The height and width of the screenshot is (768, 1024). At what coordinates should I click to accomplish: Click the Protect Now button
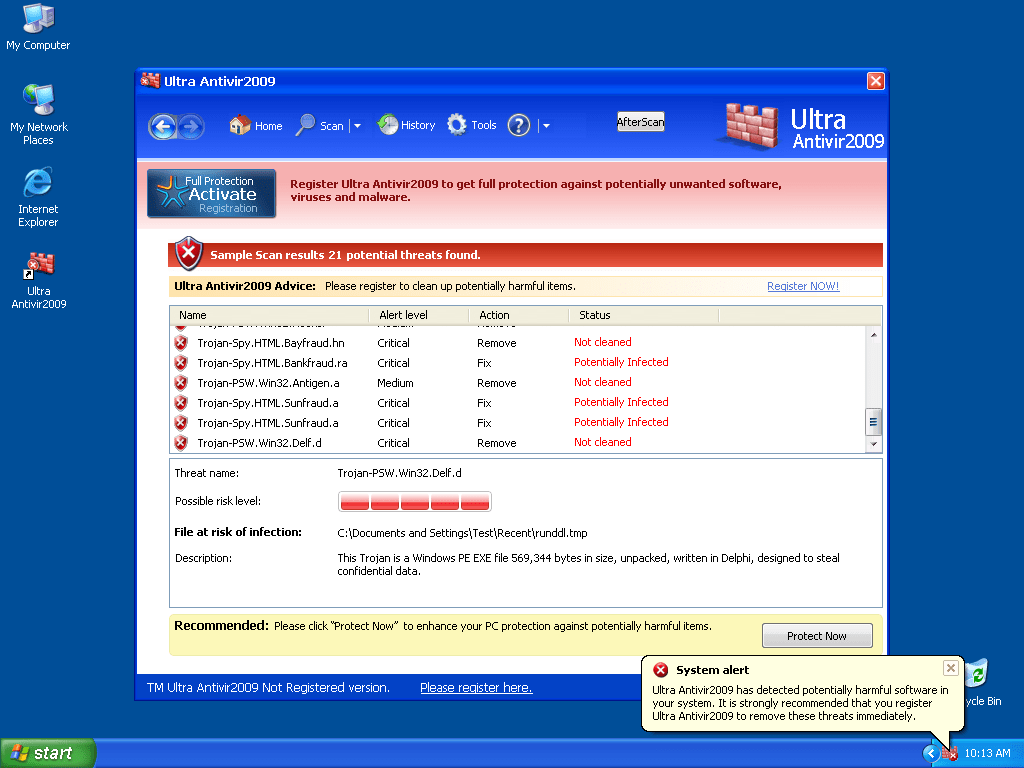tap(816, 636)
